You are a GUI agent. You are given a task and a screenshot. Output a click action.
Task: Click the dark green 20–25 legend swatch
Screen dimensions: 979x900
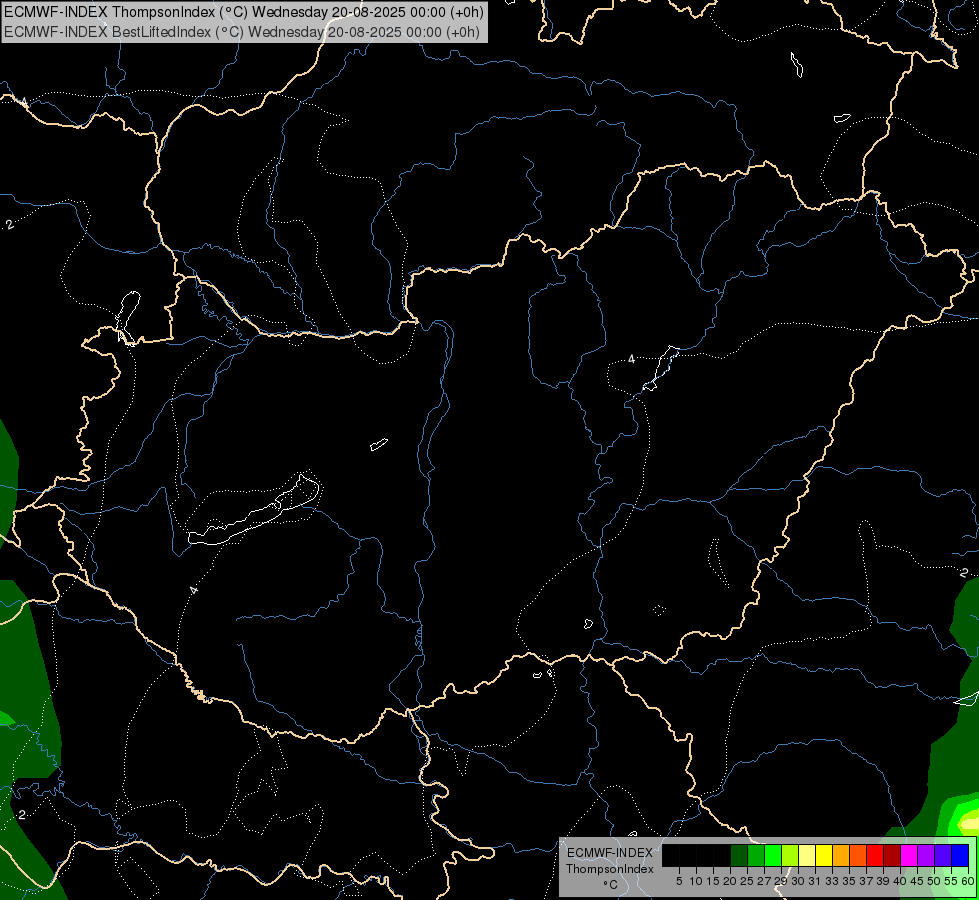(x=739, y=855)
